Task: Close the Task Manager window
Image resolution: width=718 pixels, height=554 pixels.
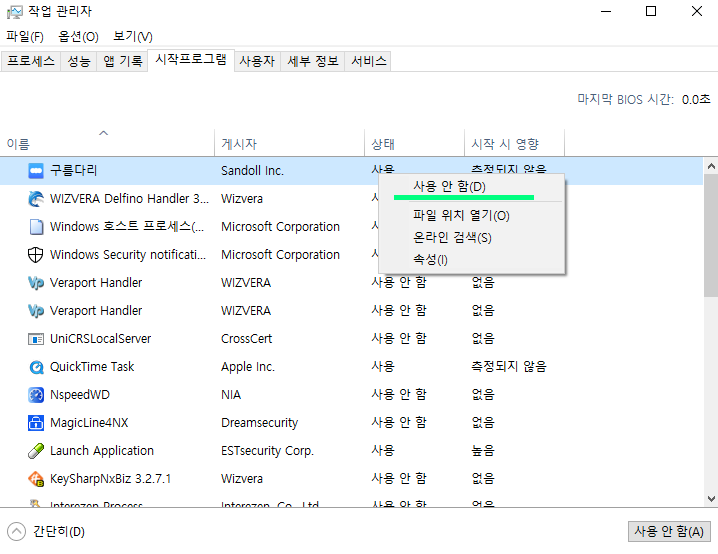Action: tap(696, 11)
